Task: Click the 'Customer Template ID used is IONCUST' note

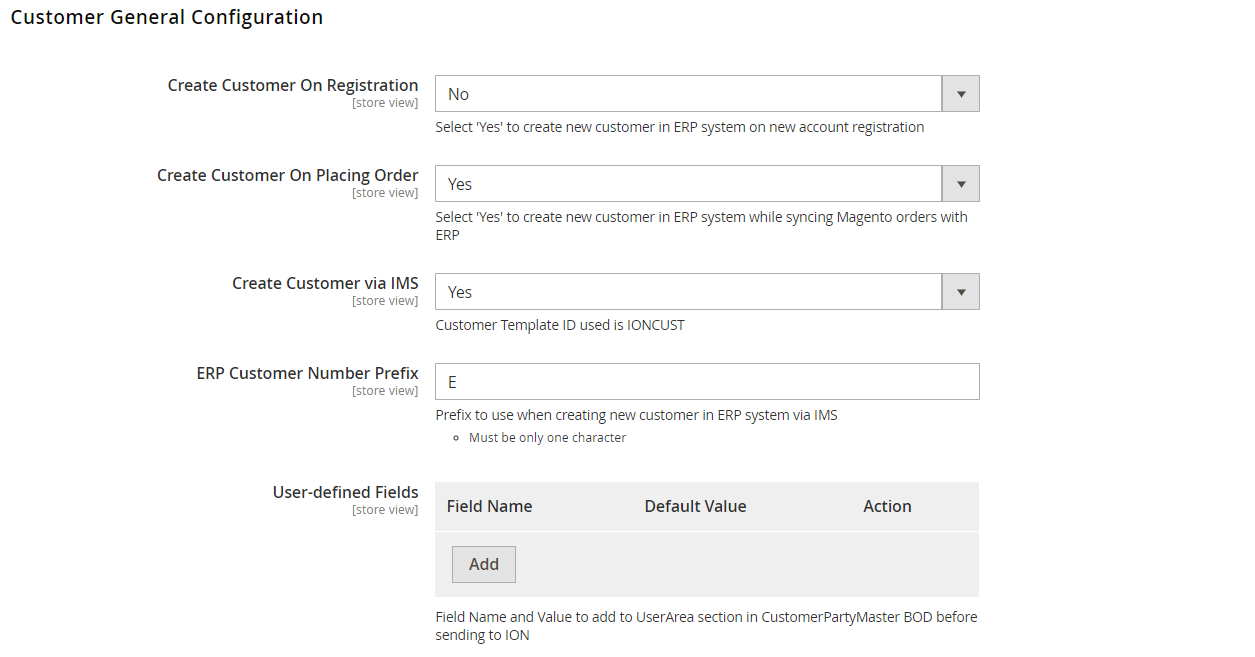Action: (560, 325)
